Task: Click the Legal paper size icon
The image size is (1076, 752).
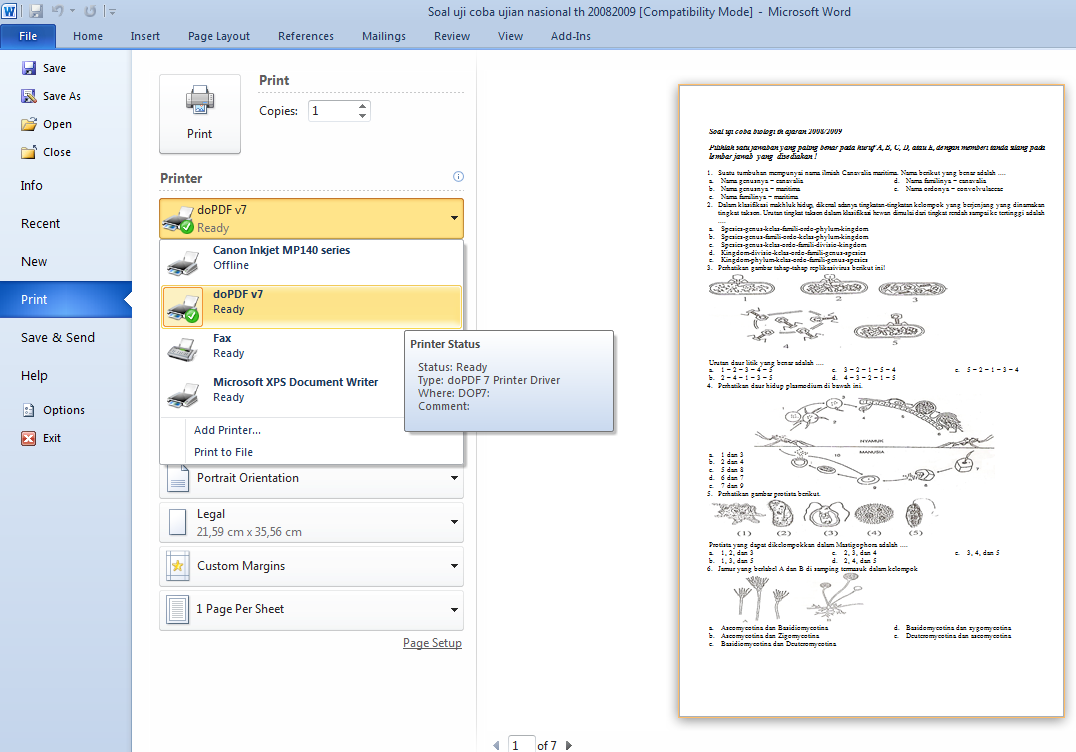Action: click(x=178, y=522)
